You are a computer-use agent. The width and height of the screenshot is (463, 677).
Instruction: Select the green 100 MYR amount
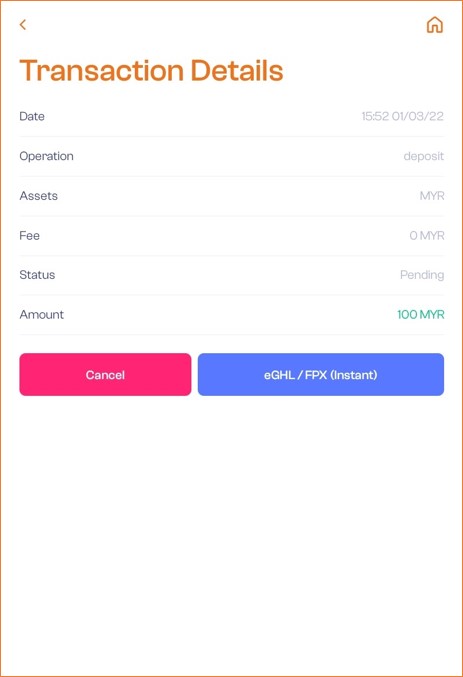click(x=421, y=314)
